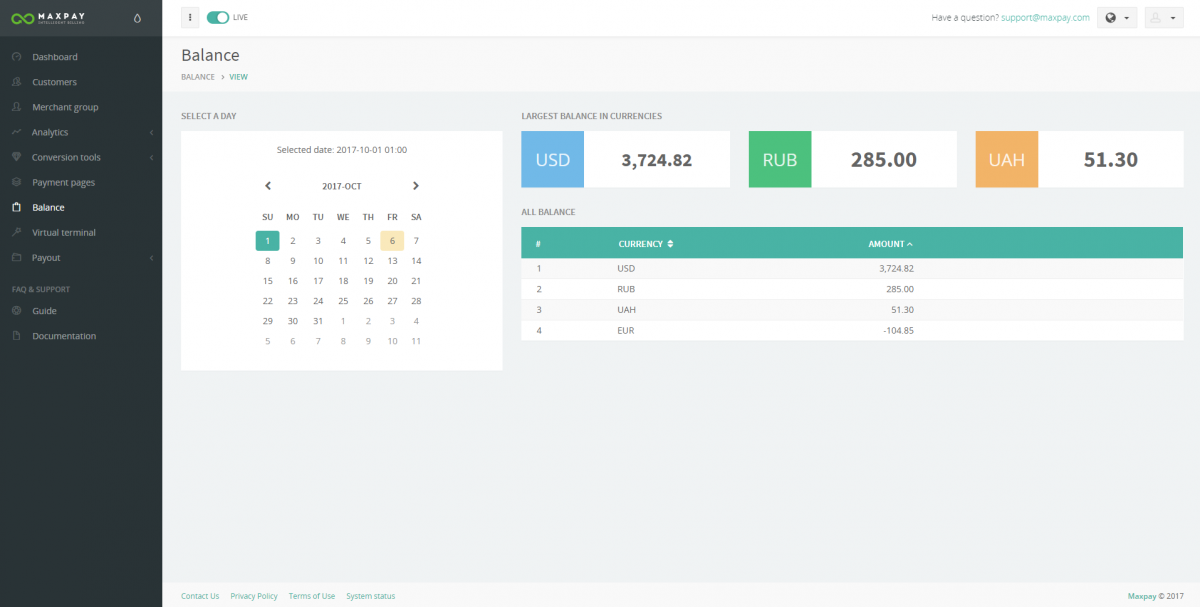The width and height of the screenshot is (1200, 607).
Task: Click the Guide icon under FAQ & Support
Action: pyautogui.click(x=18, y=310)
